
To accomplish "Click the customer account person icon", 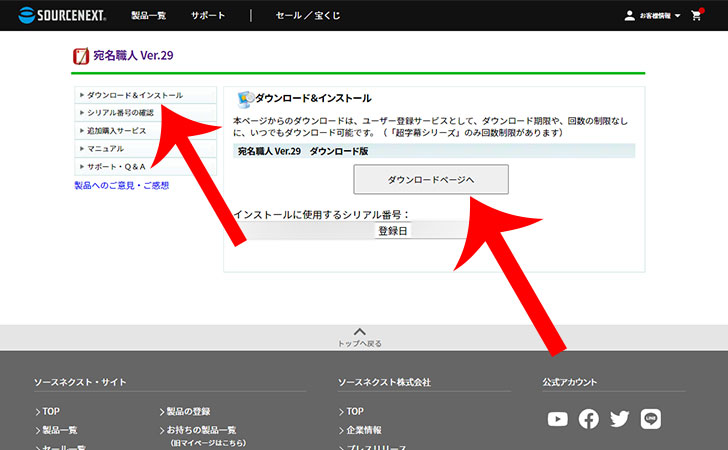I will pos(630,16).
